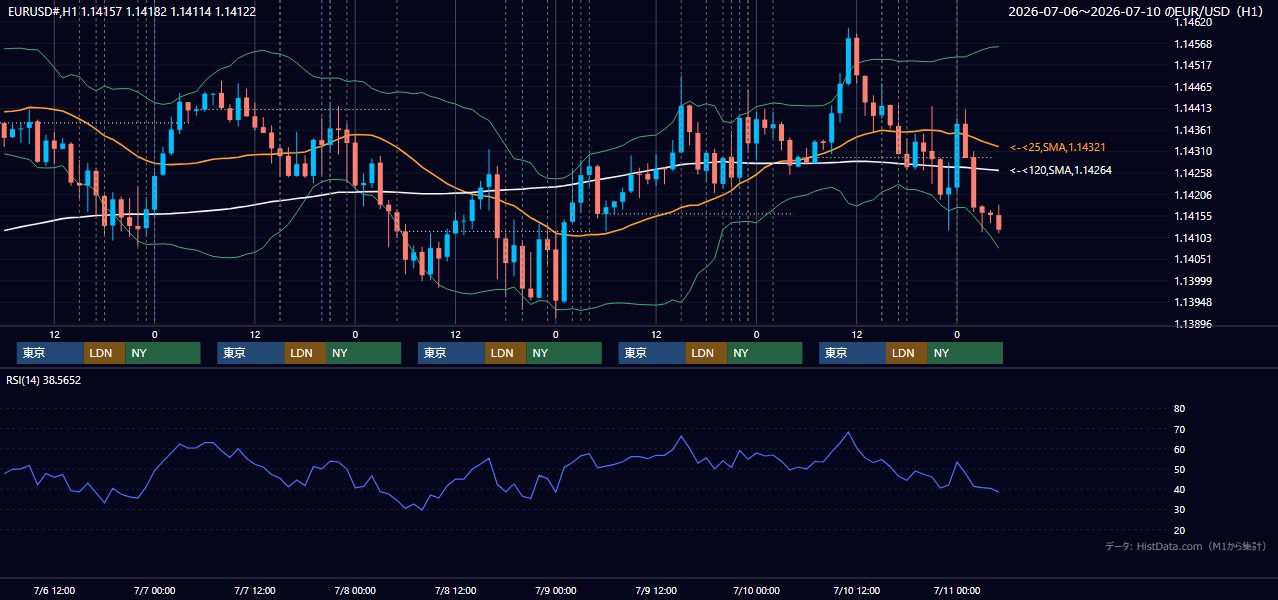Image resolution: width=1278 pixels, height=600 pixels.
Task: Select the 7/8 12:00 time axis label
Action: coord(455,590)
